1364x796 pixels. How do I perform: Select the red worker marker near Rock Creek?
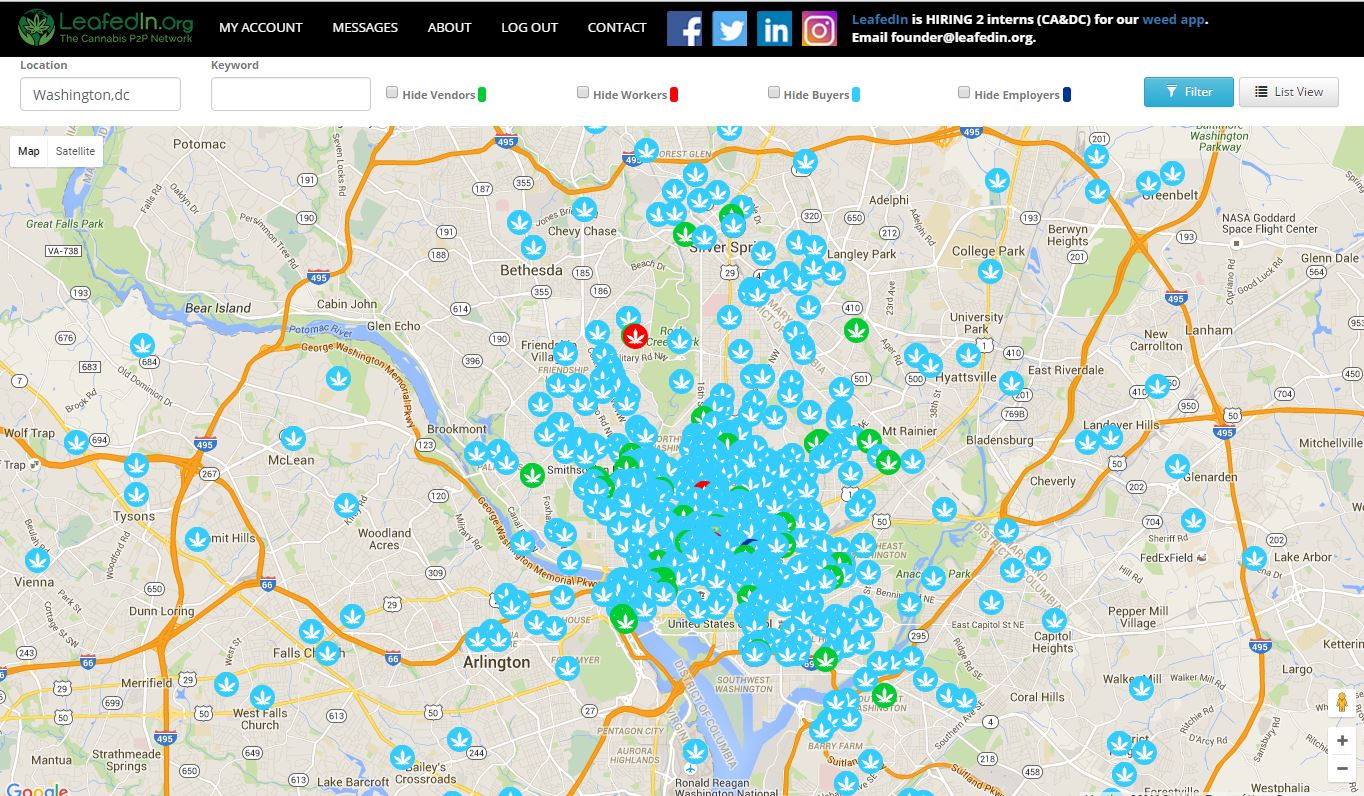[637, 336]
